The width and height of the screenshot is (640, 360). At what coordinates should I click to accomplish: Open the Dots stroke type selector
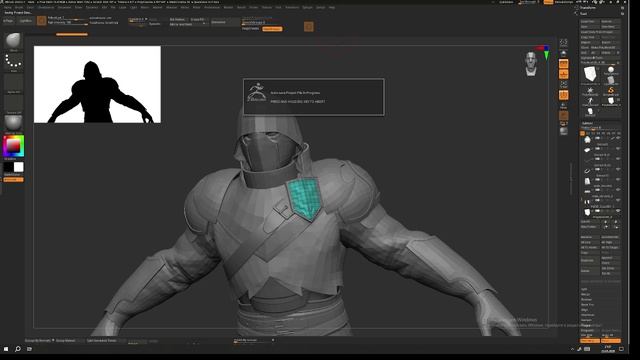point(13,62)
